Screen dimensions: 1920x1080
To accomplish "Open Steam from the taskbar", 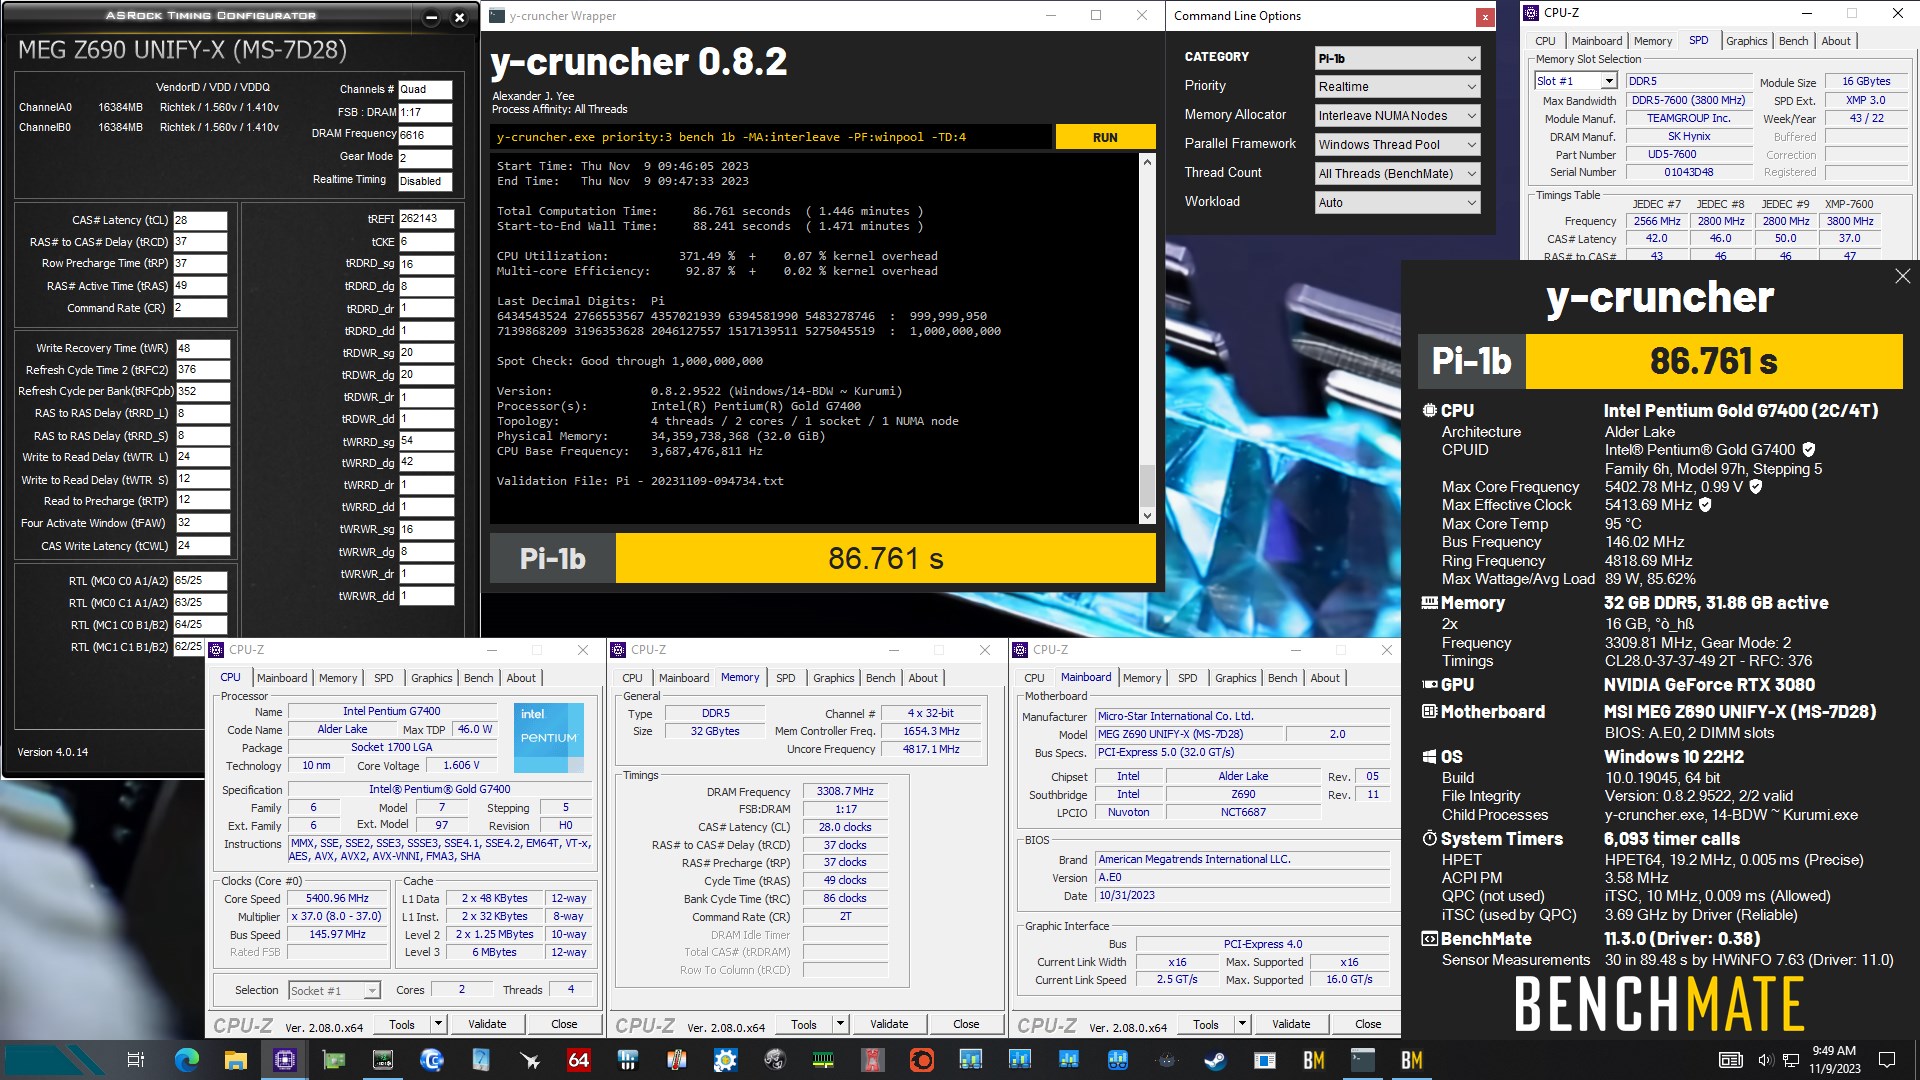I will pyautogui.click(x=1215, y=1060).
